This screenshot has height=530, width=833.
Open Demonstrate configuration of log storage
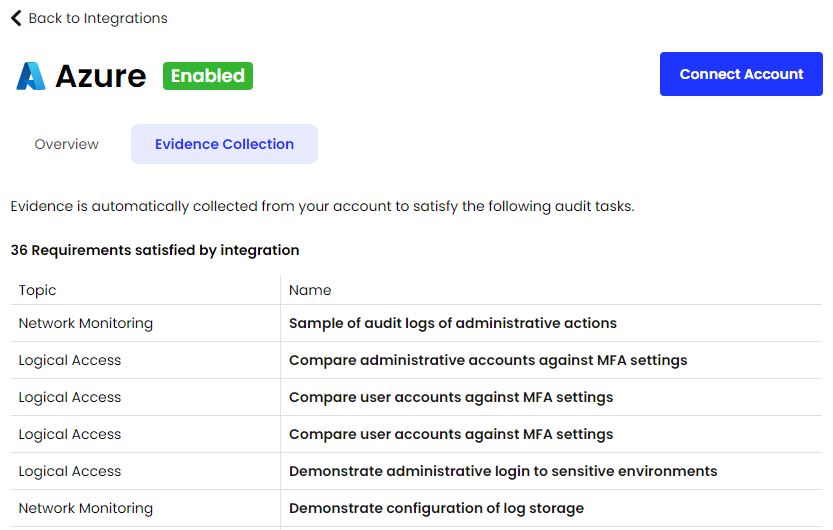pos(436,508)
